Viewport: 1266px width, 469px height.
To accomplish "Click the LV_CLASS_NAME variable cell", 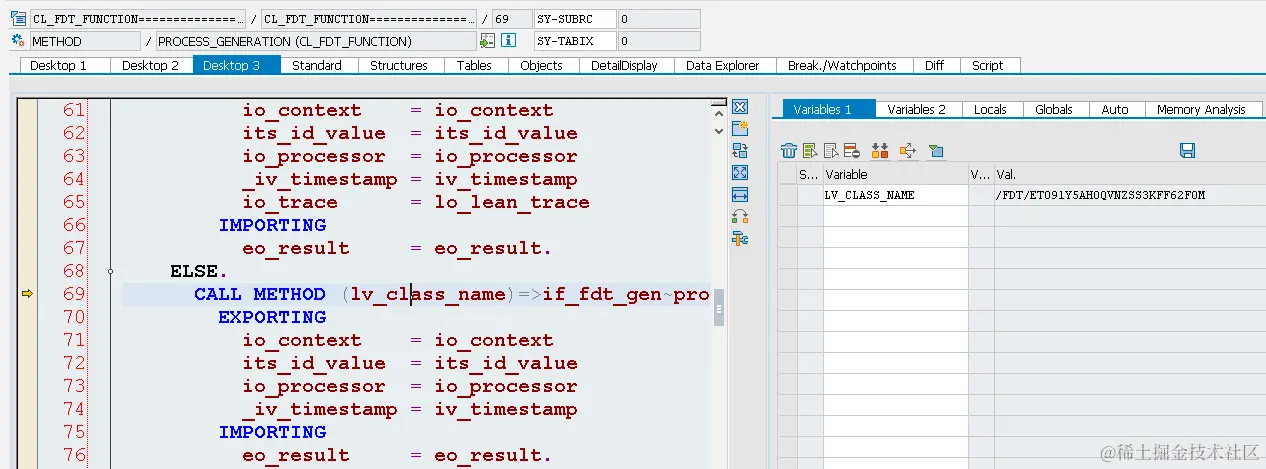I will pyautogui.click(x=895, y=195).
